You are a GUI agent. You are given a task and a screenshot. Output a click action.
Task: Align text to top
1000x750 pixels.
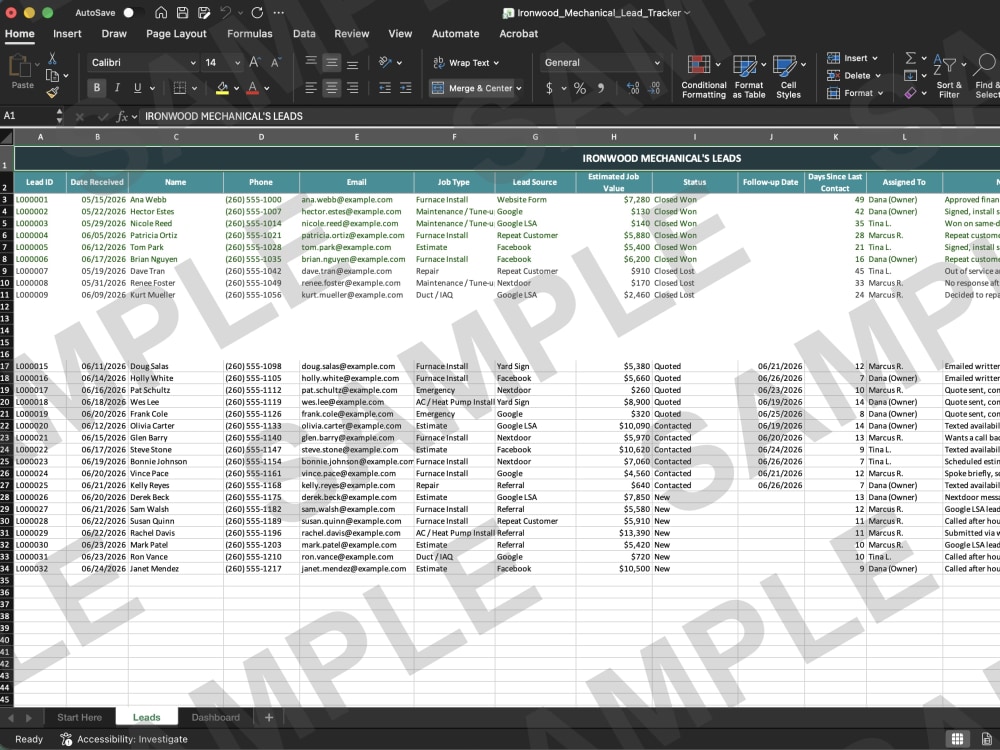311,62
